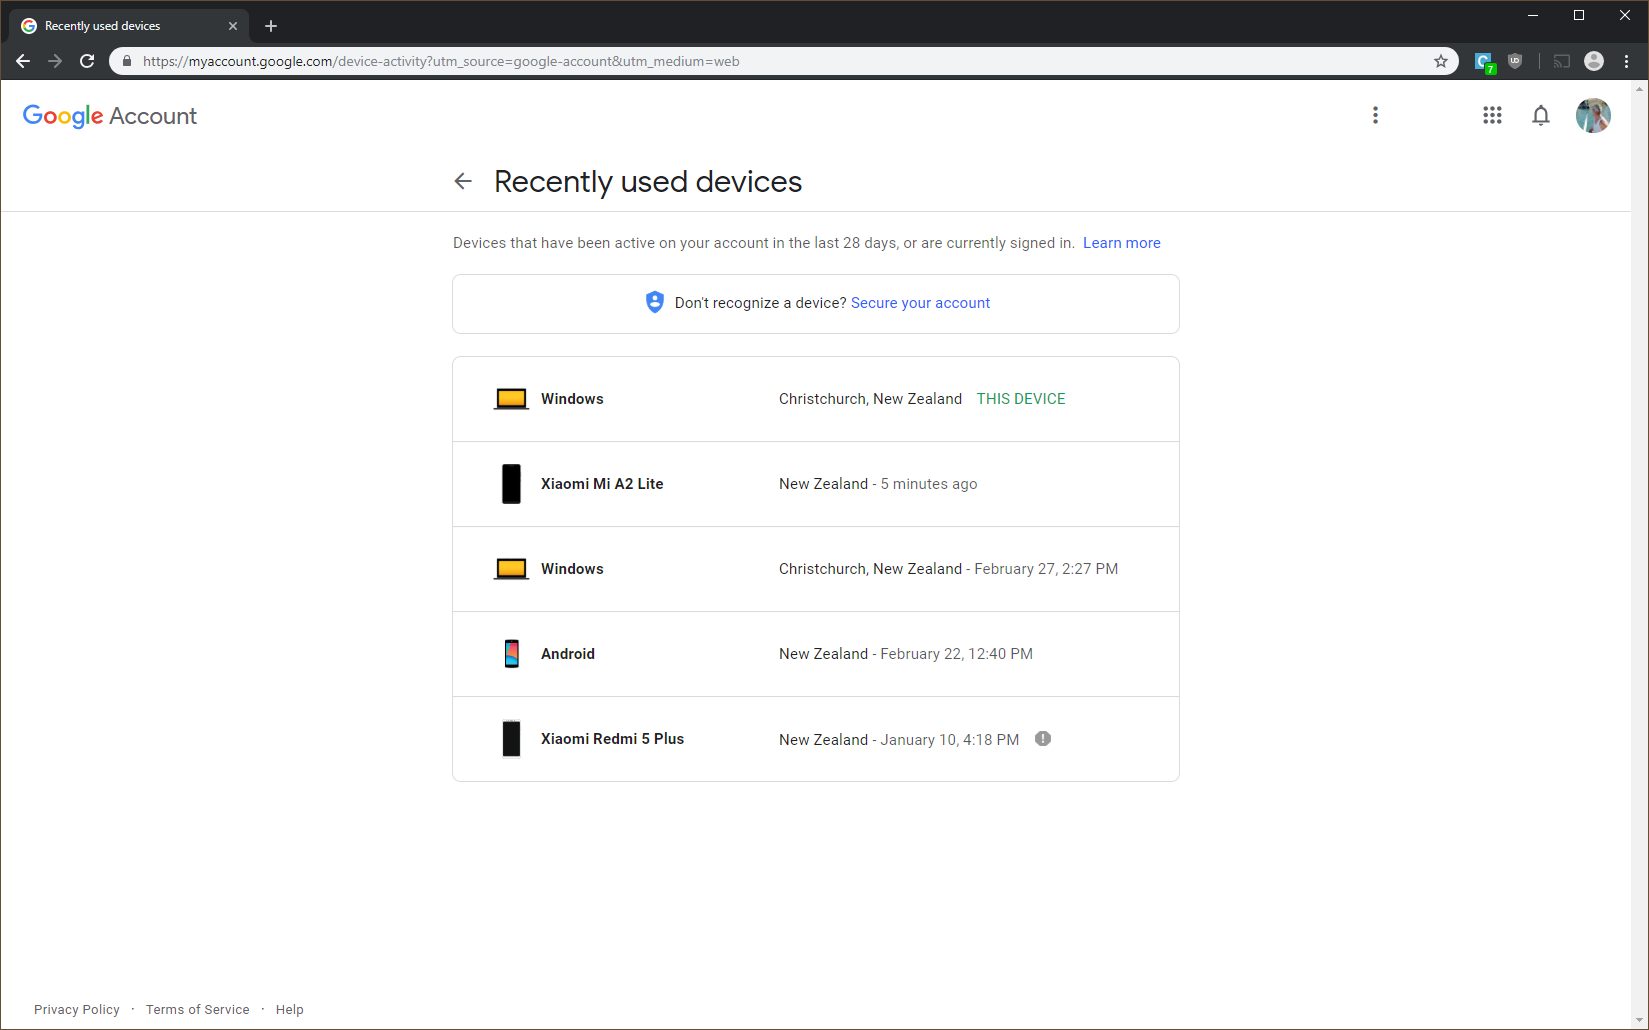Reload the page
The image size is (1649, 1030).
click(87, 61)
